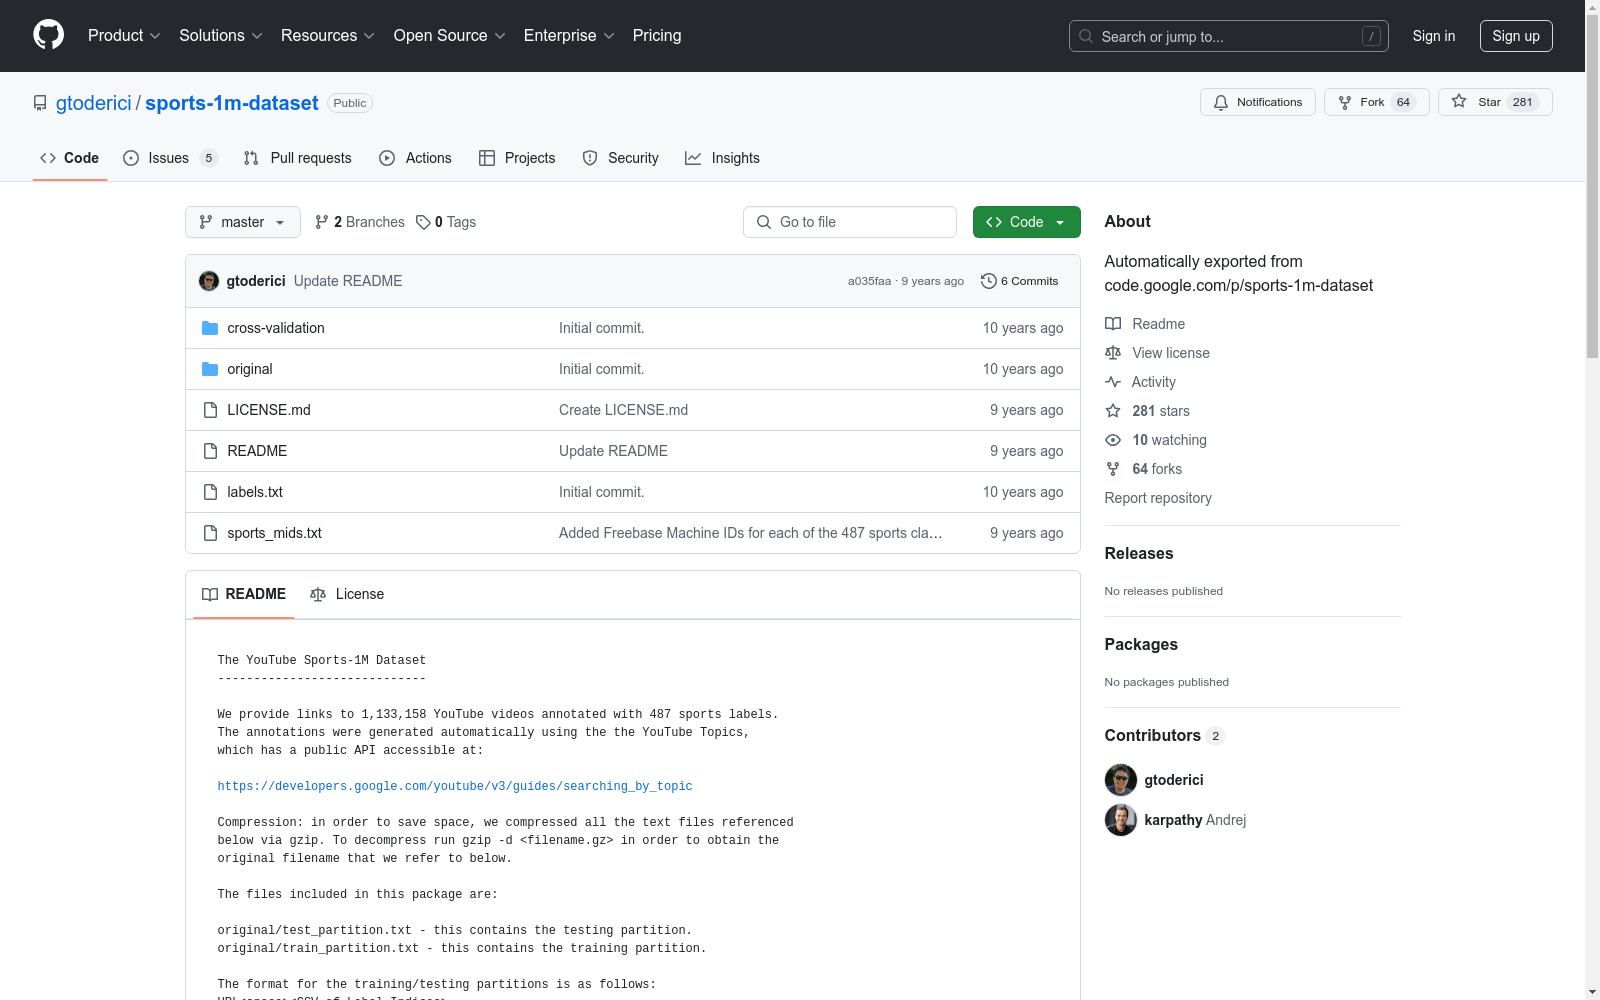The image size is (1600, 1000).
Task: Click the a035faa commit hash
Action: pos(869,281)
